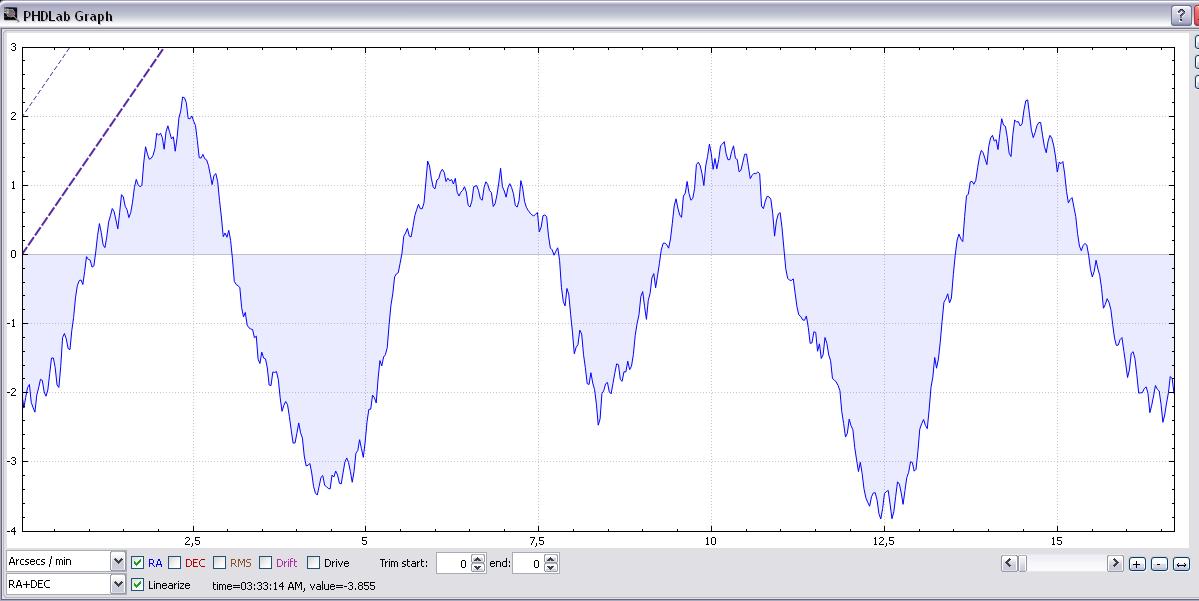Enable the Drive checkbox
1199x601 pixels.
314,563
